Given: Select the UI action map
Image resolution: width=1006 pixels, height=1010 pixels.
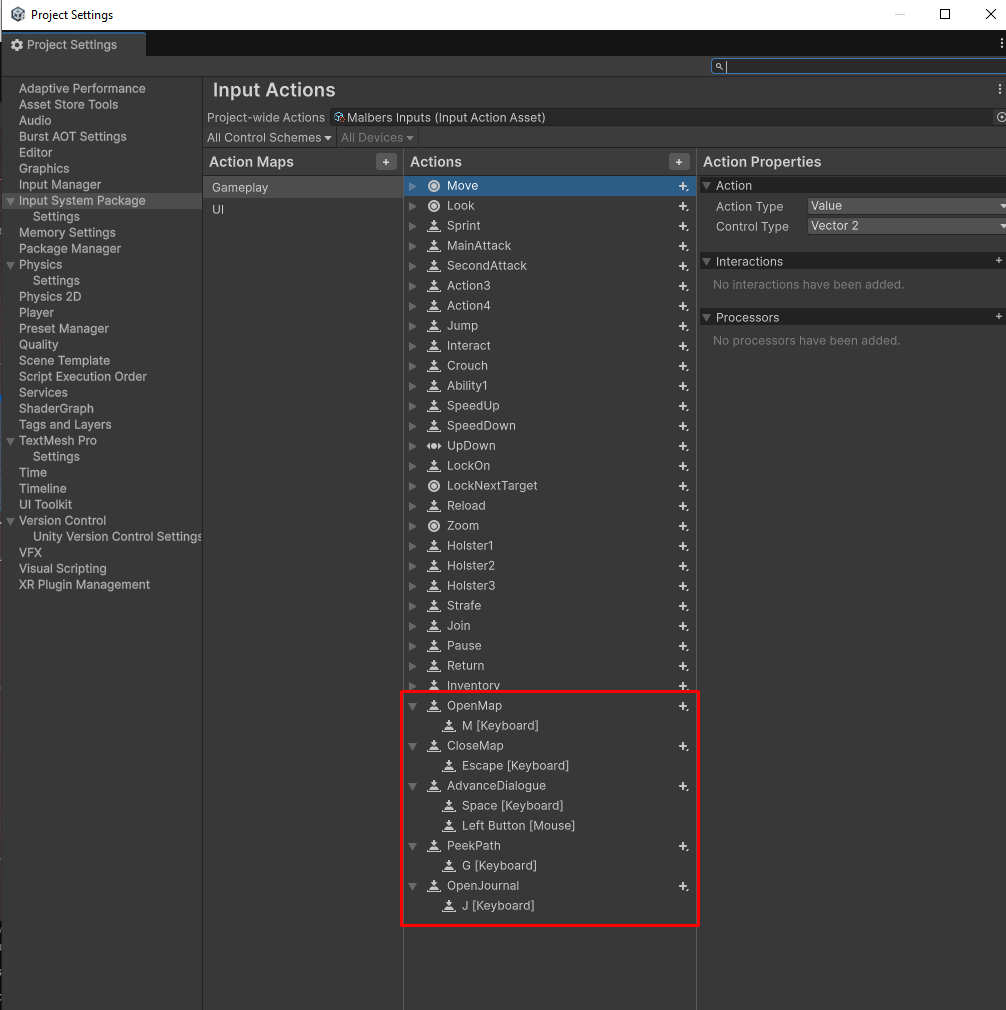Looking at the screenshot, I should click(218, 210).
